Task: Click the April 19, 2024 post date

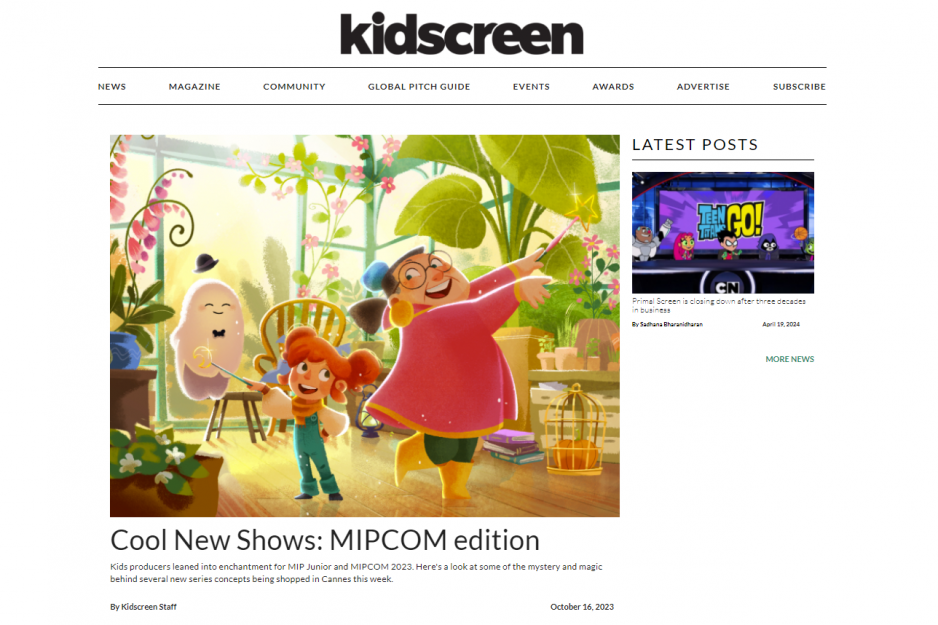Action: [781, 324]
